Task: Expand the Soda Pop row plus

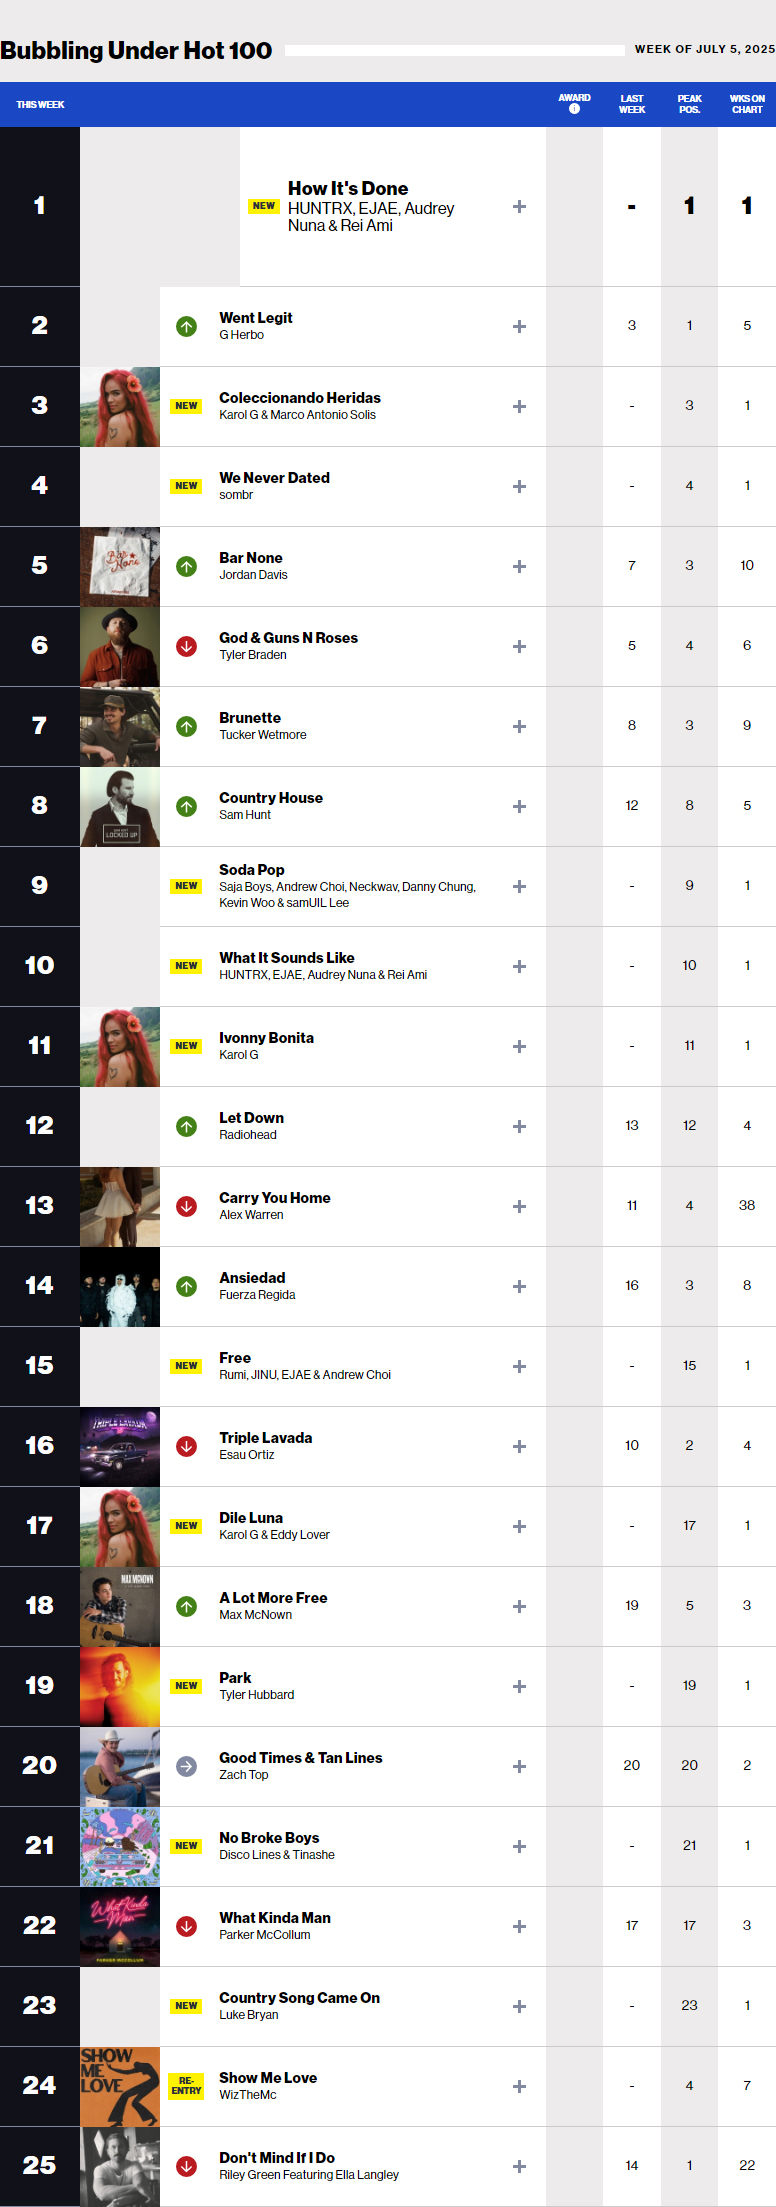Action: (x=519, y=887)
